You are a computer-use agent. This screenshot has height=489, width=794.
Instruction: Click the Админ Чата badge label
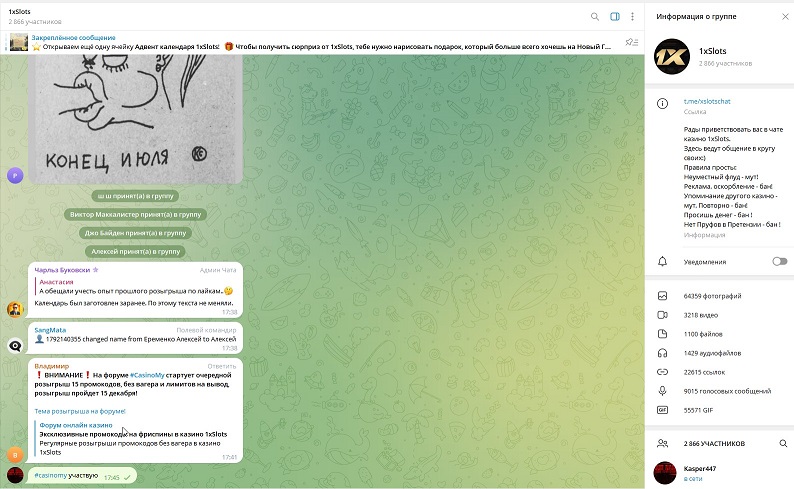pos(218,270)
